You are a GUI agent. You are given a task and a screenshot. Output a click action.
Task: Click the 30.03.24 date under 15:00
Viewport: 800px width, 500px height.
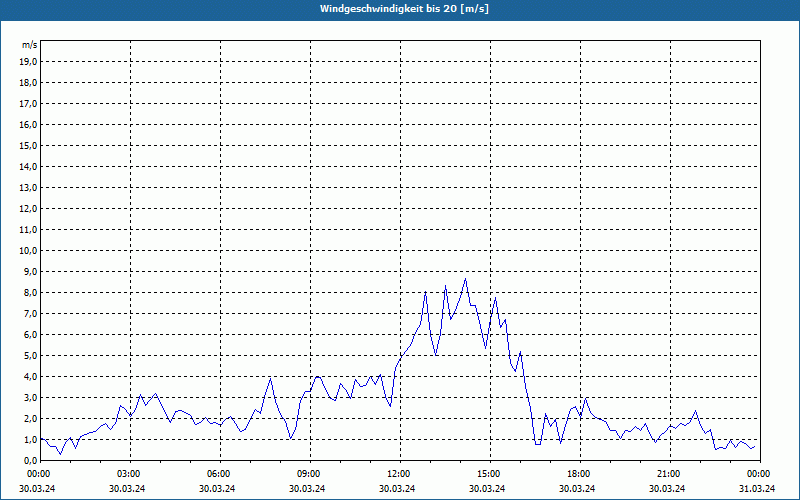(x=487, y=489)
